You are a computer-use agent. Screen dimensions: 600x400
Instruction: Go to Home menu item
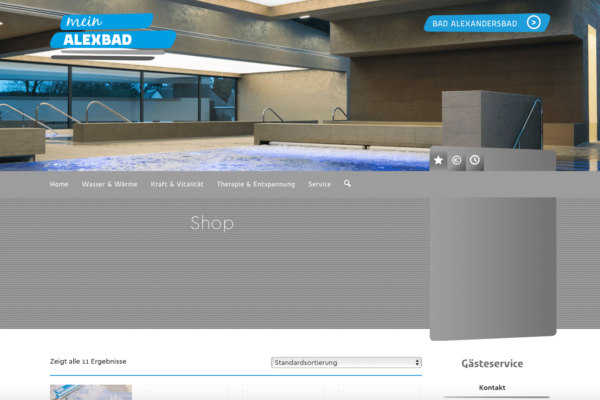click(x=59, y=185)
